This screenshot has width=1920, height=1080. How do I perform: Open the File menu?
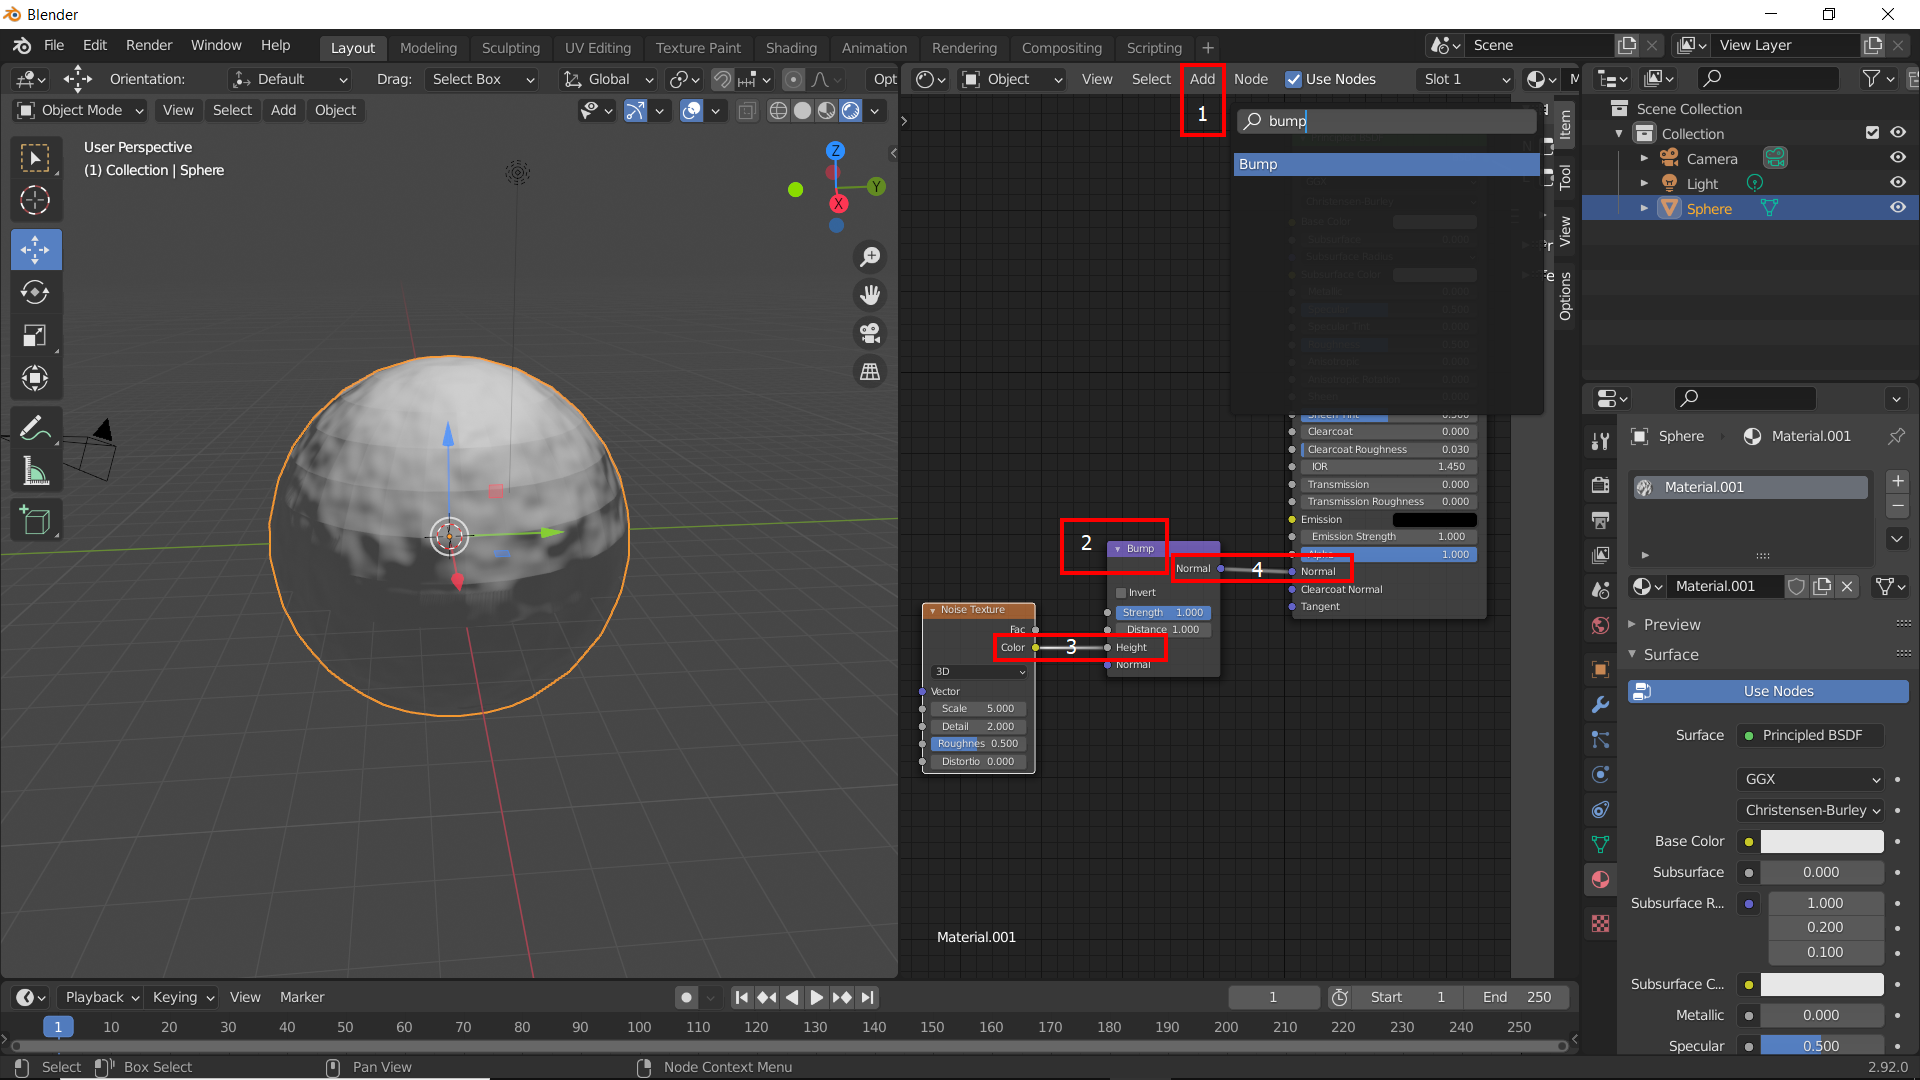54,46
